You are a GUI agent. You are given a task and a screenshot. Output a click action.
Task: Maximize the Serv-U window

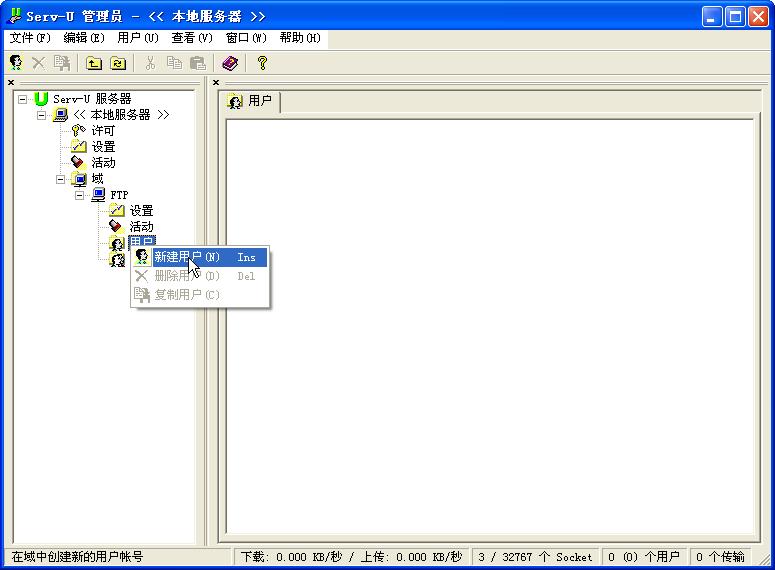click(735, 17)
